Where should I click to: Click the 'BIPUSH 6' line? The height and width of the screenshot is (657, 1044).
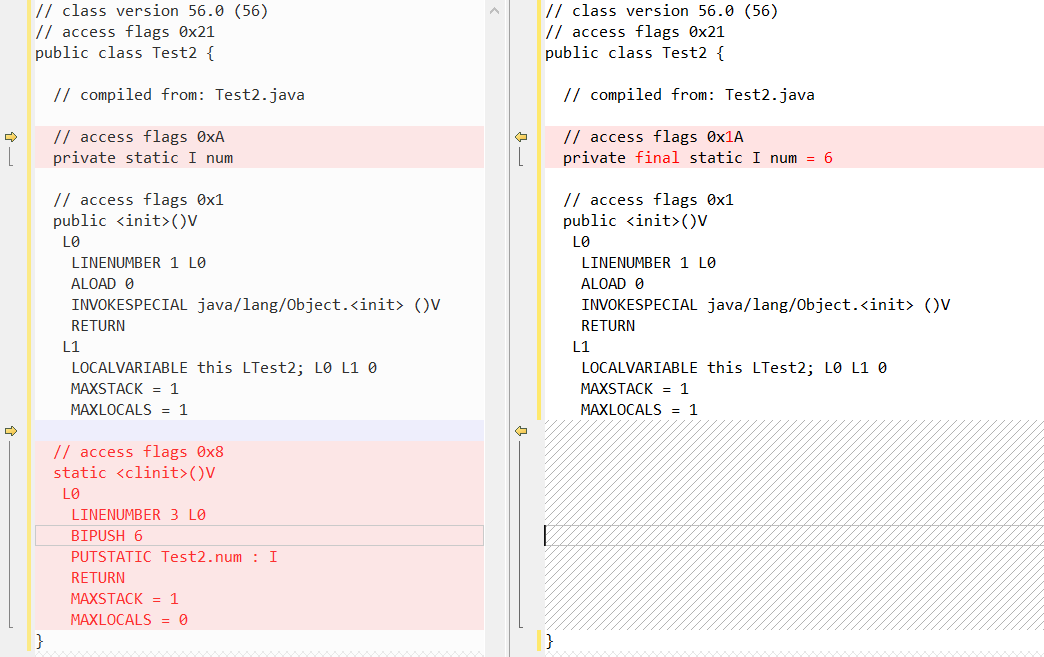[x=107, y=536]
